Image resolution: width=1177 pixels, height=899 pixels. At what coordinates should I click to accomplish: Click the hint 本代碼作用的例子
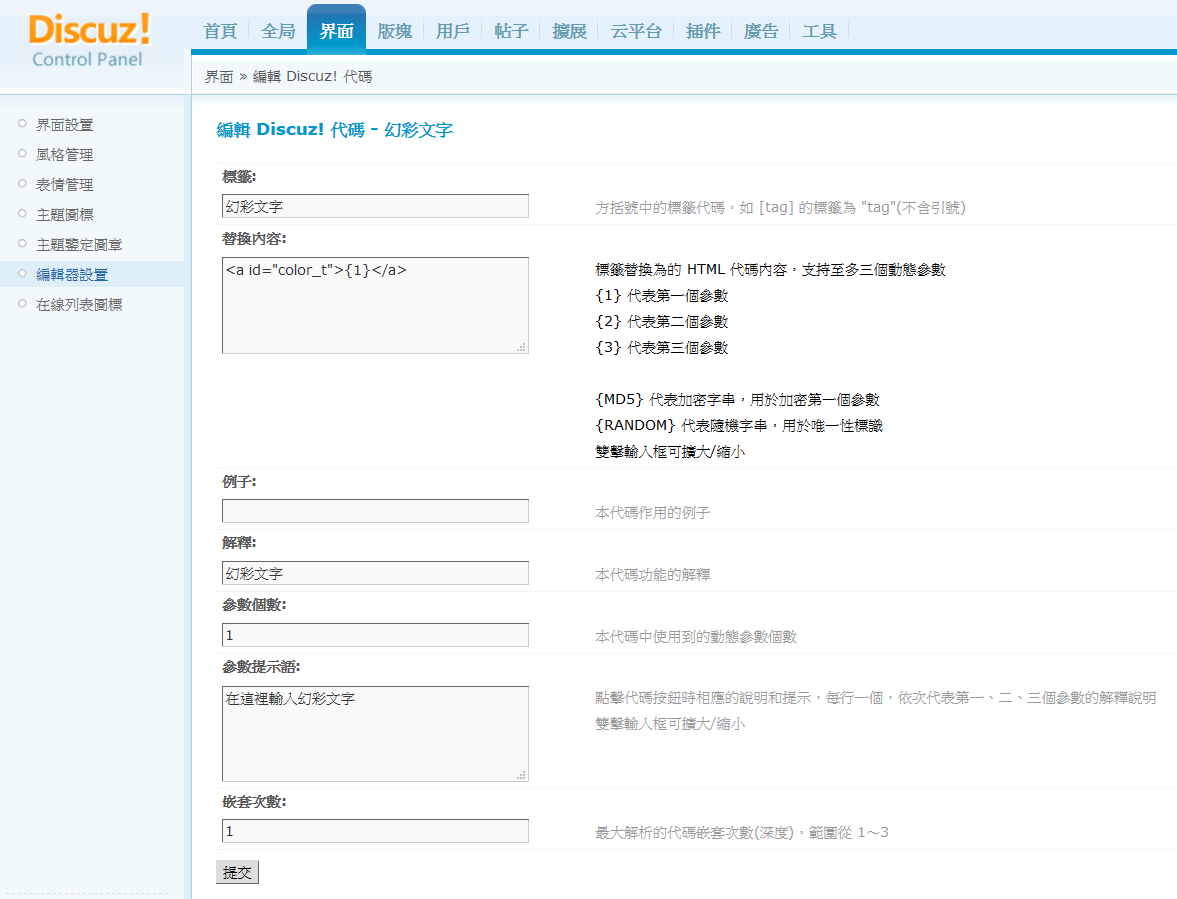tap(652, 513)
